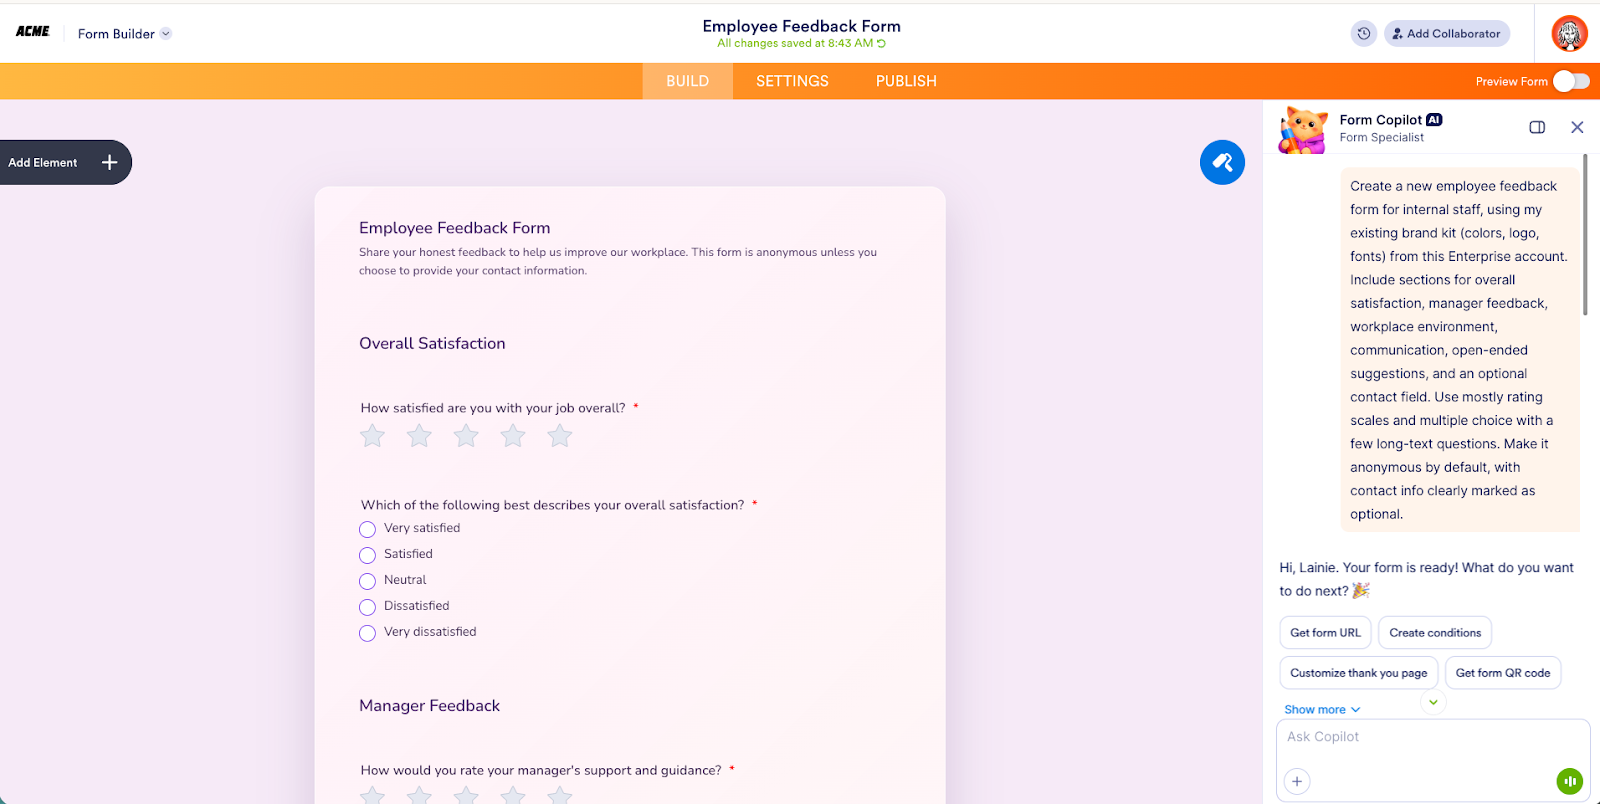Click the Copilot chat scrollbar
Viewport: 1600px width, 804px height.
1585,235
